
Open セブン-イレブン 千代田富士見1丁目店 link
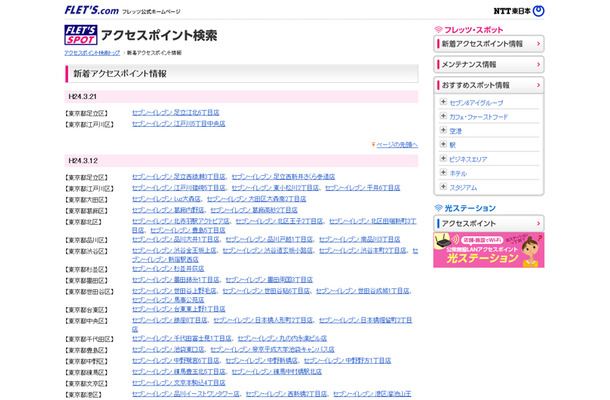[182, 339]
